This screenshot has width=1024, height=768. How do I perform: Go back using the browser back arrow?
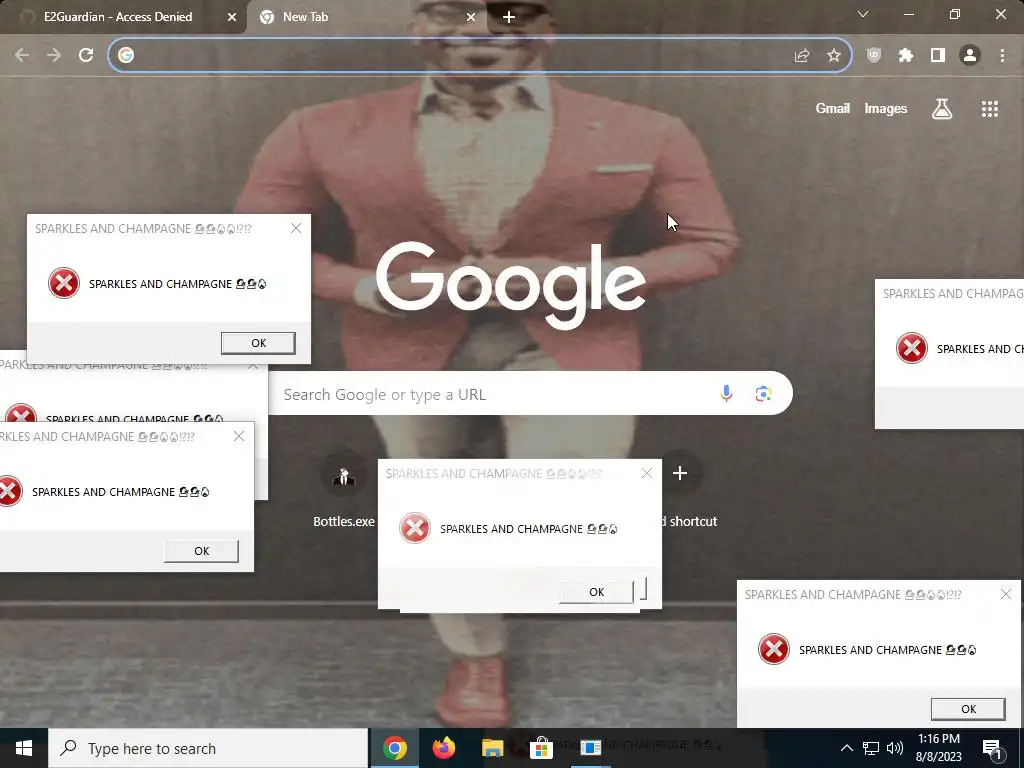22,56
